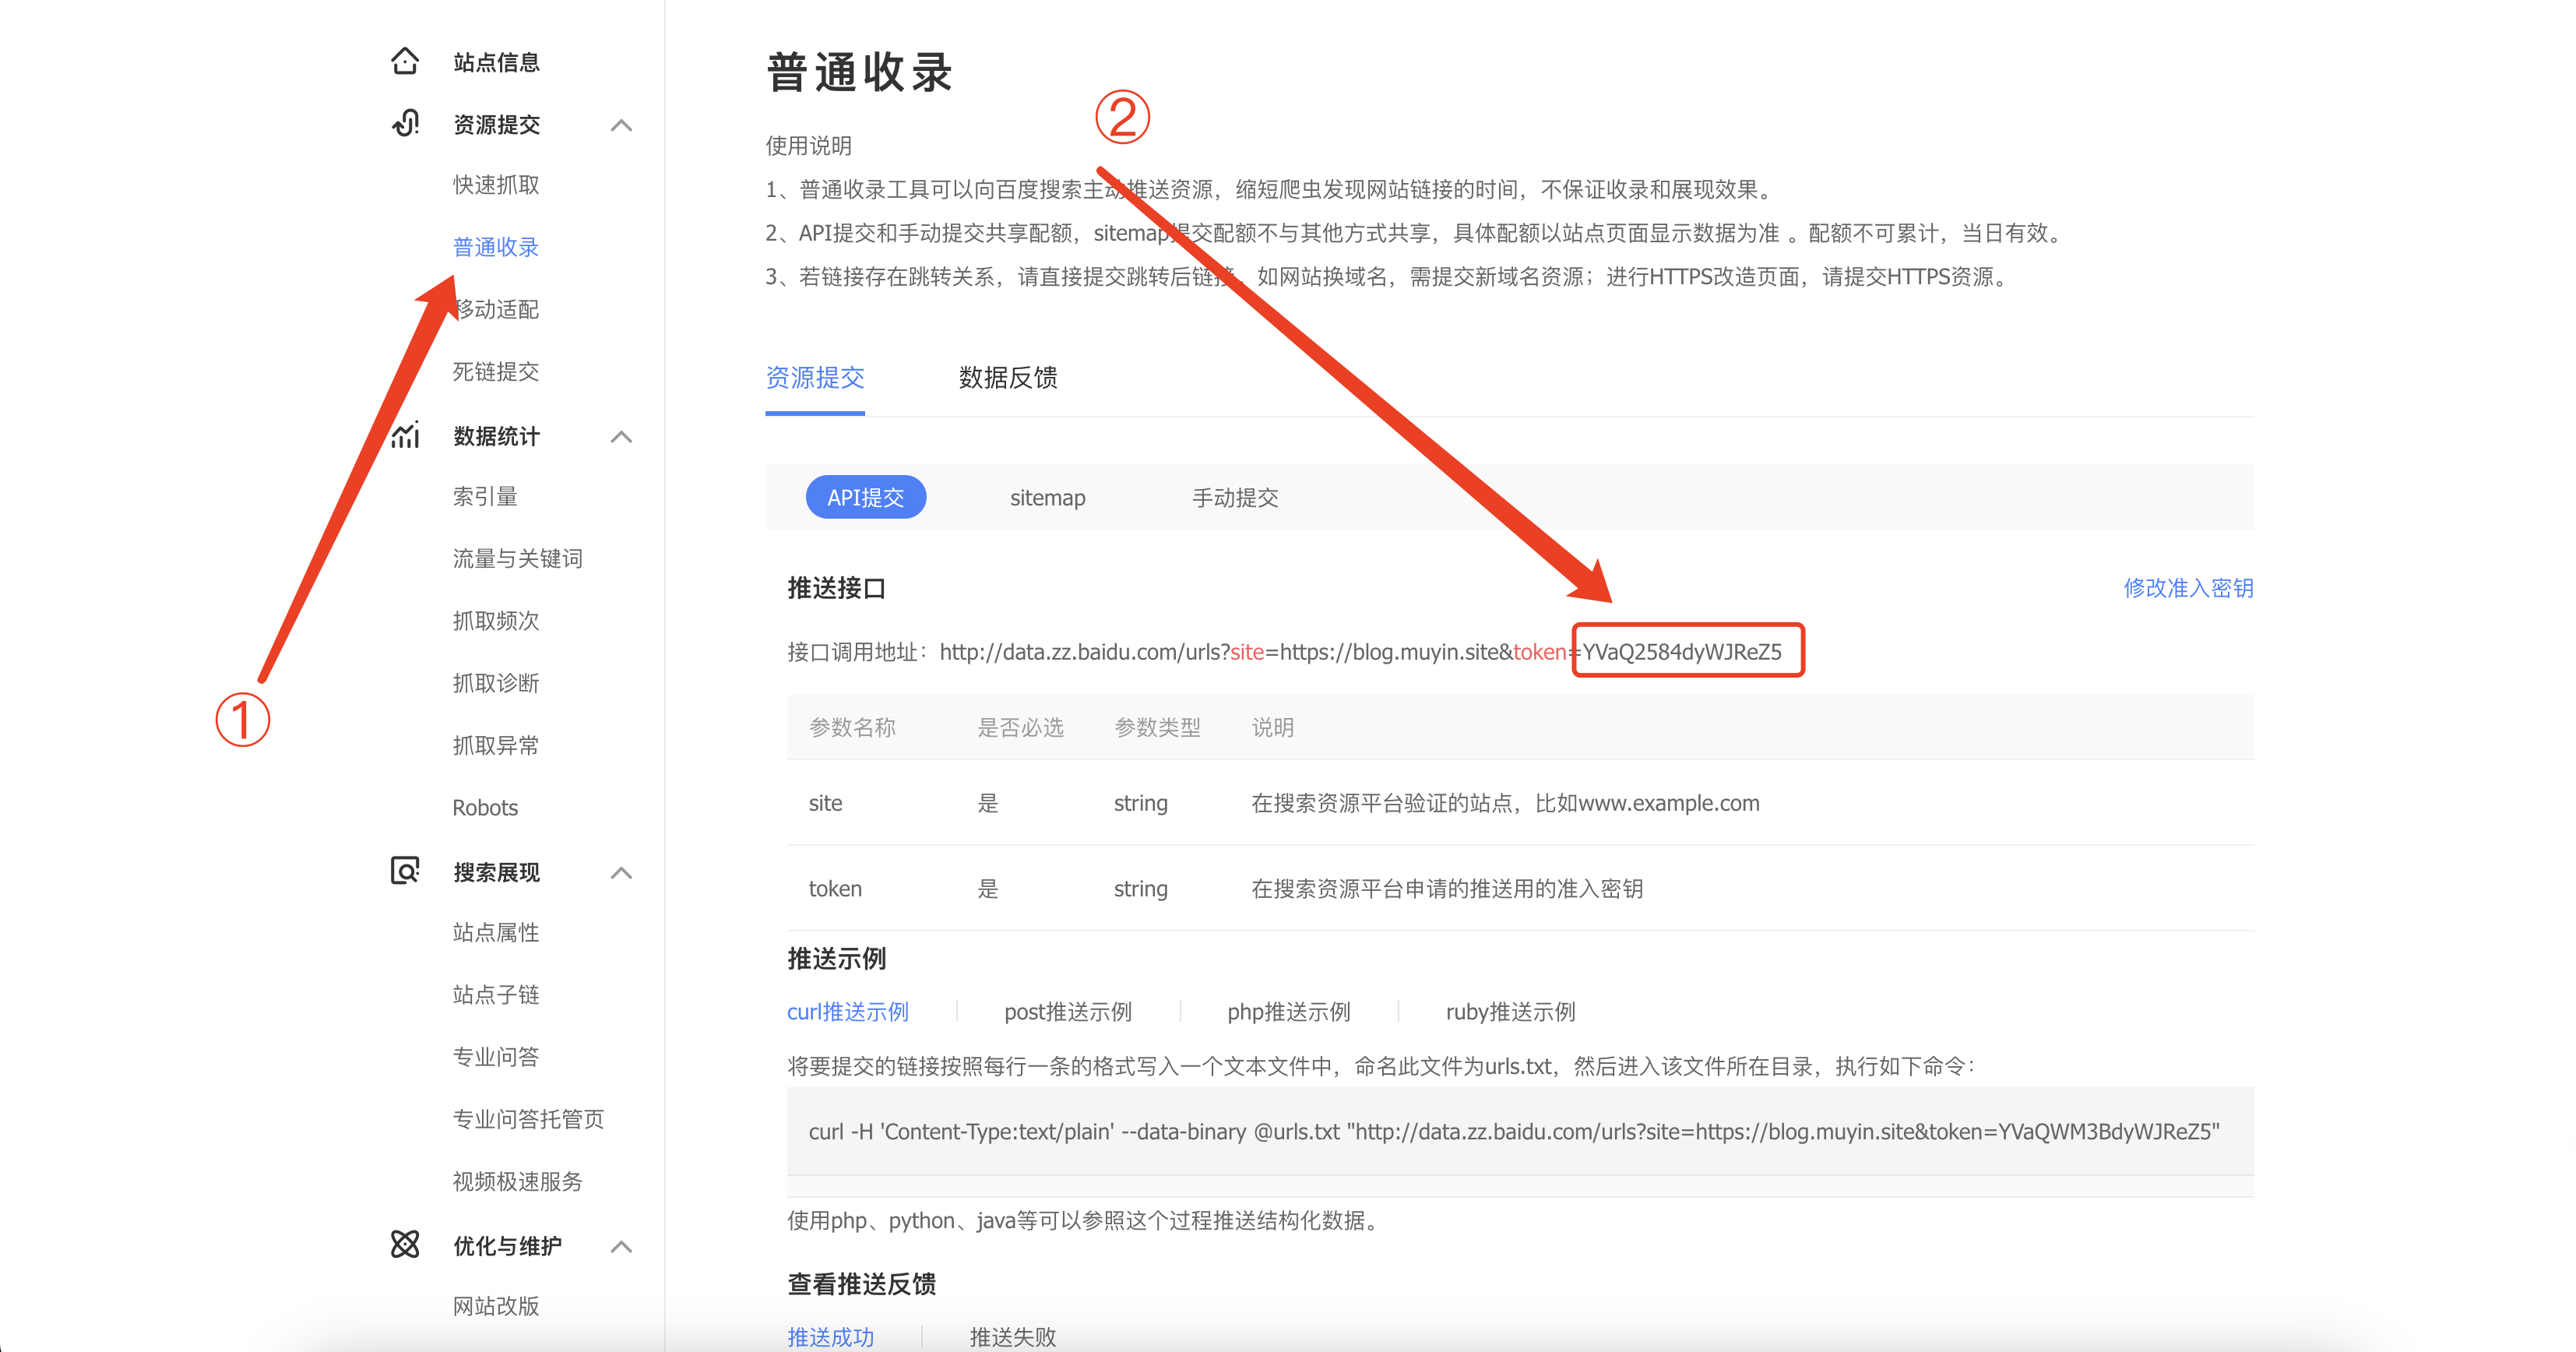Screen dimensions: 2576x1352
Task: Collapse the 资源提交 section
Action: click(x=622, y=125)
